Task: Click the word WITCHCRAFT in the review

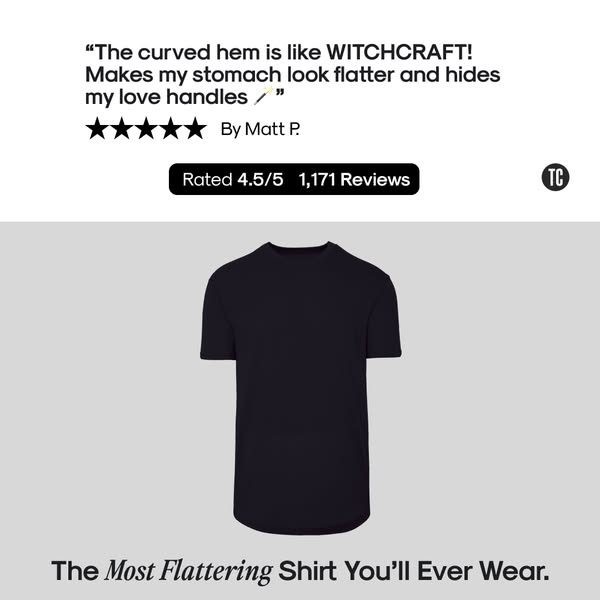Action: point(399,52)
